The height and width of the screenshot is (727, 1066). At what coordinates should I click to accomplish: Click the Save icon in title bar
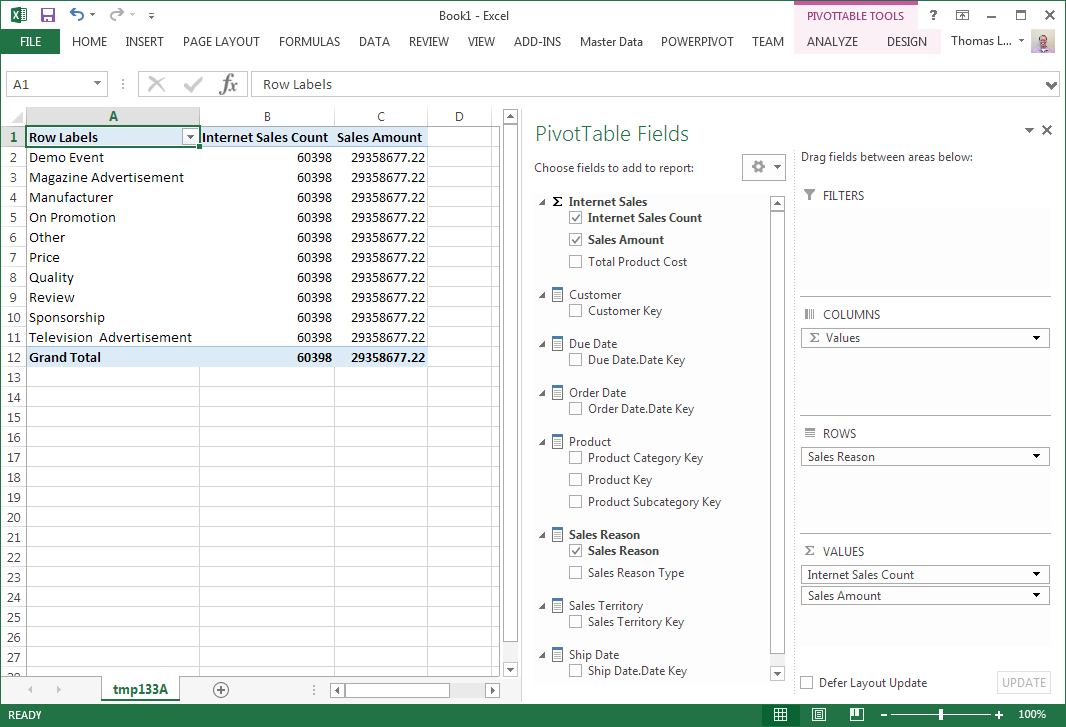coord(47,15)
